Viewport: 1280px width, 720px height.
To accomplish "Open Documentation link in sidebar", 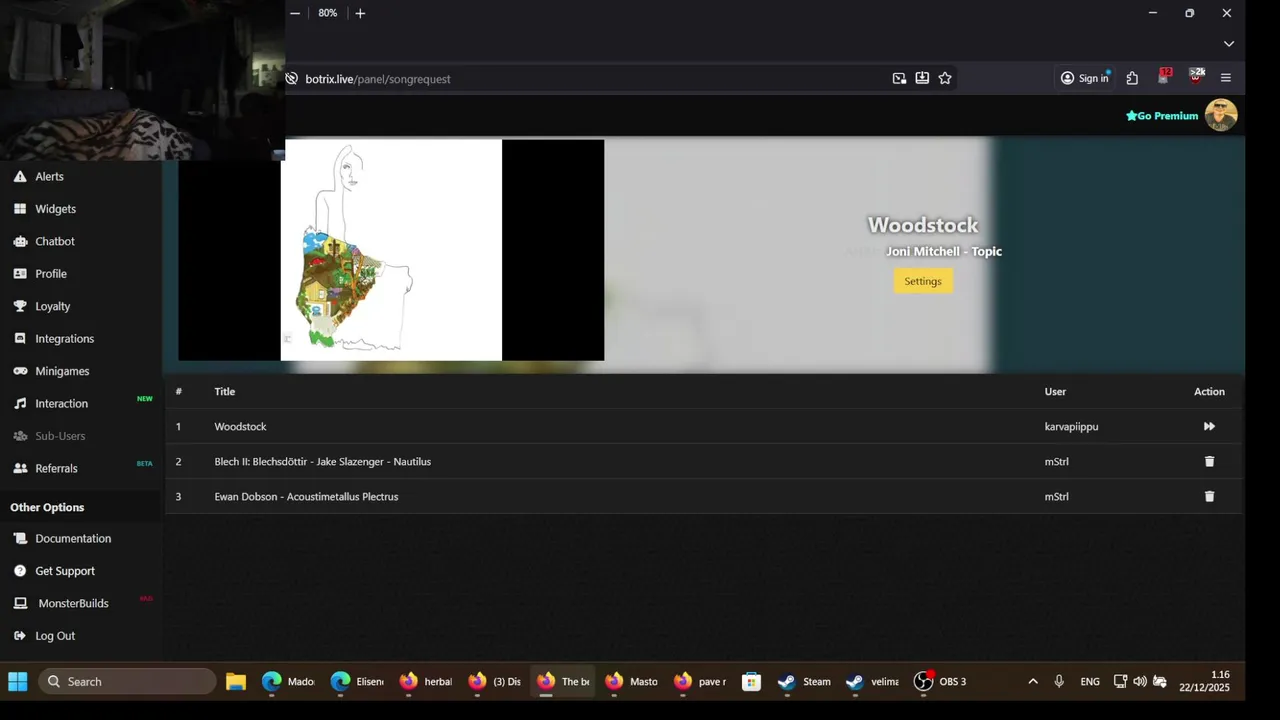I will [73, 538].
